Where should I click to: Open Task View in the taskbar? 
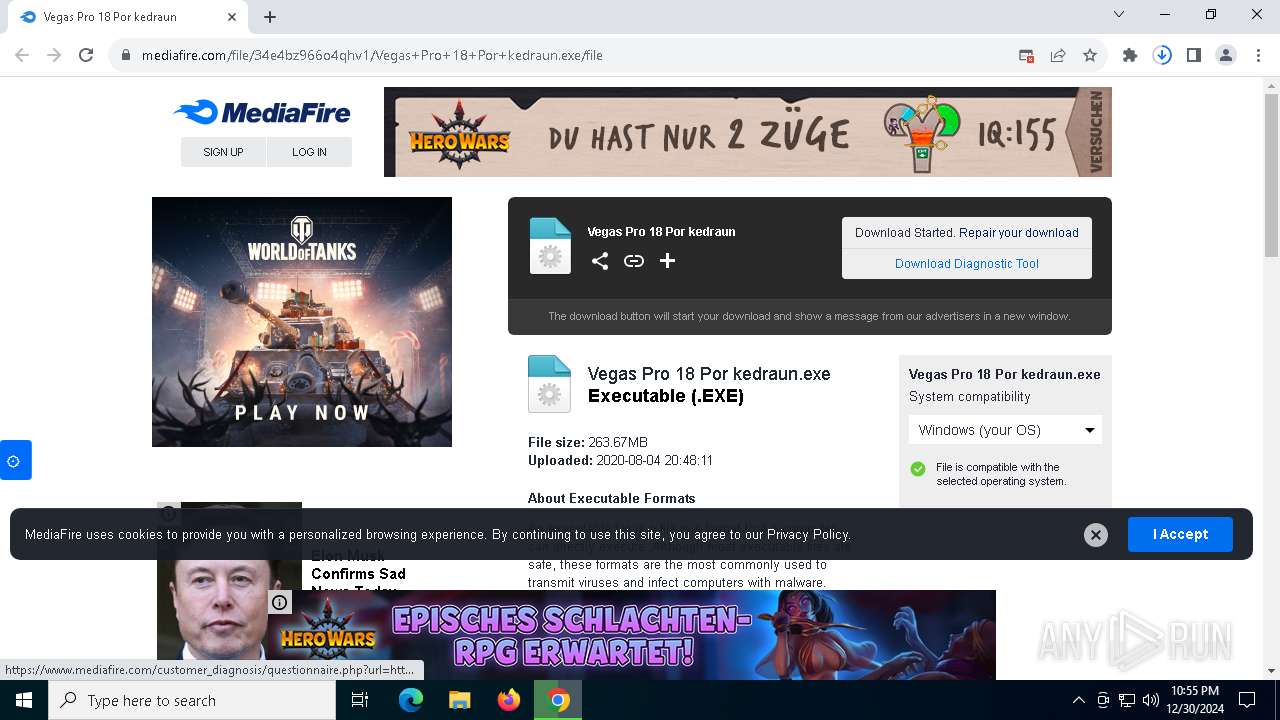point(360,700)
